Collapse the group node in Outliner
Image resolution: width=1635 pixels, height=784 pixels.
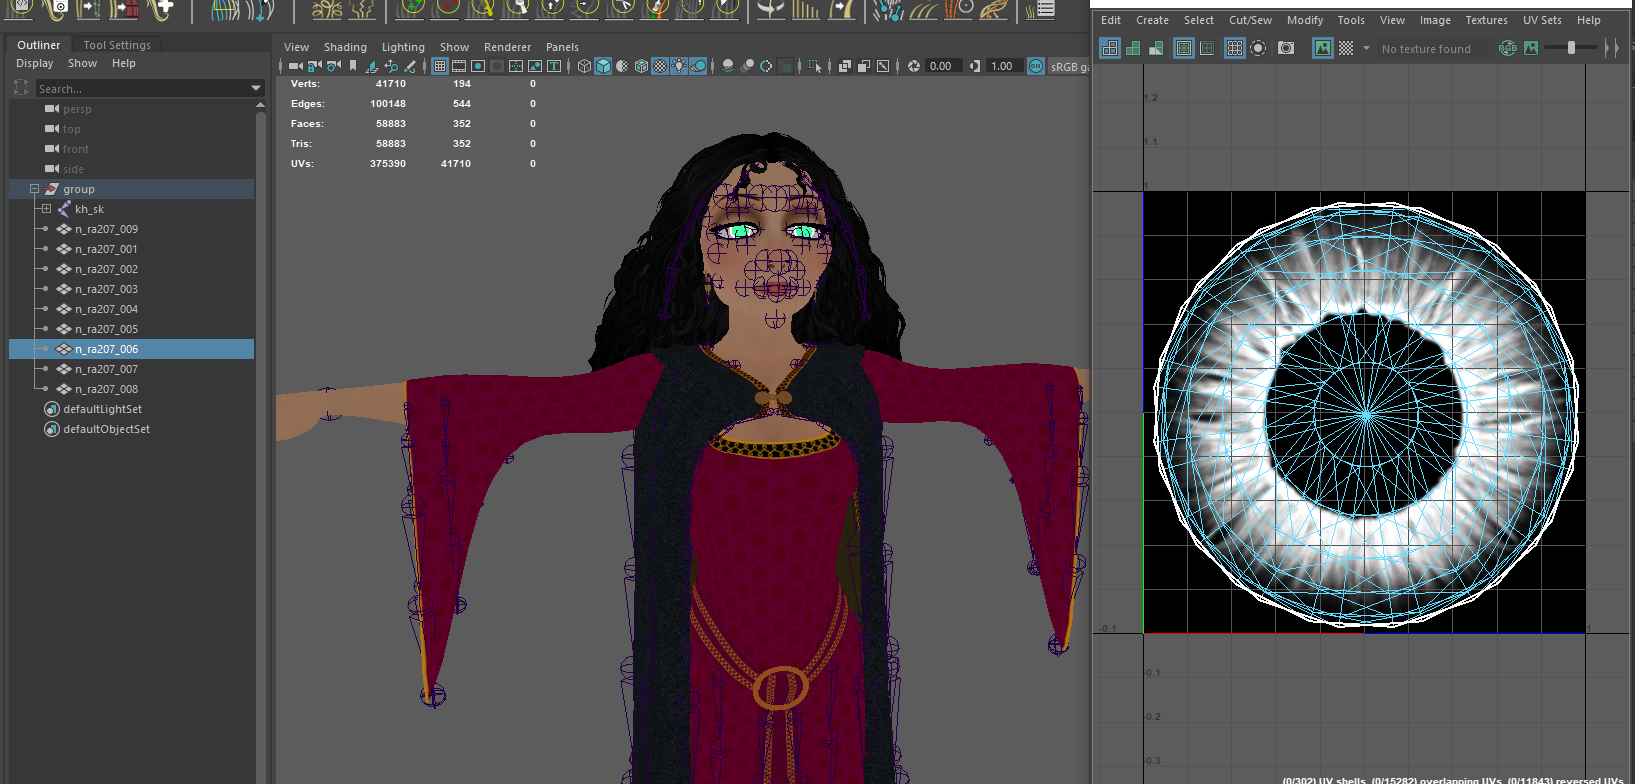34,189
